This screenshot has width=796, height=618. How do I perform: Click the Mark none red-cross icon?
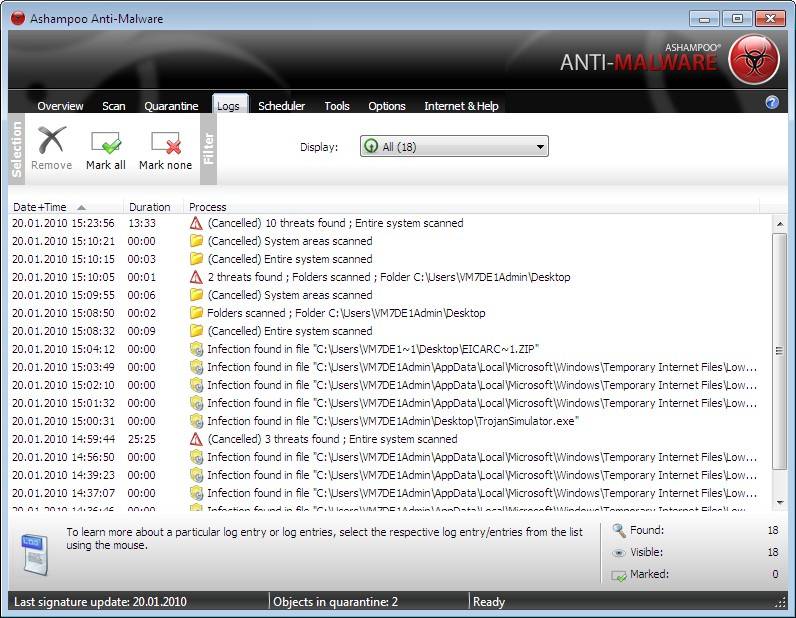(166, 142)
